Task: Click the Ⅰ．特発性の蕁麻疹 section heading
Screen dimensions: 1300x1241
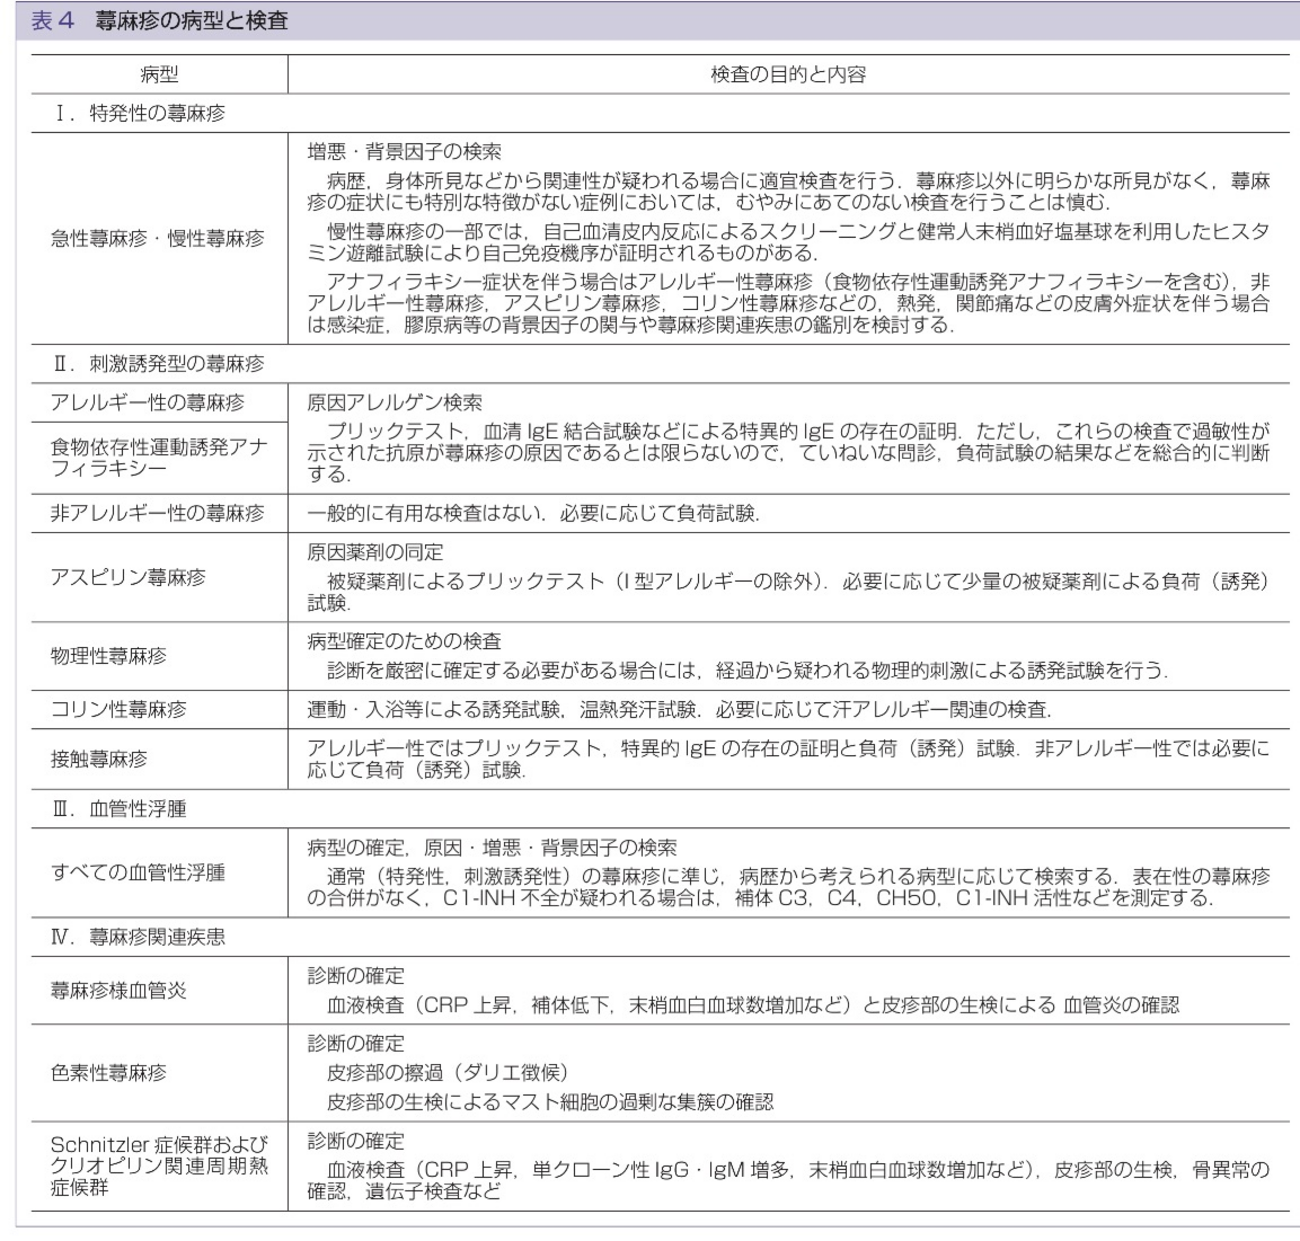Action: pos(139,113)
